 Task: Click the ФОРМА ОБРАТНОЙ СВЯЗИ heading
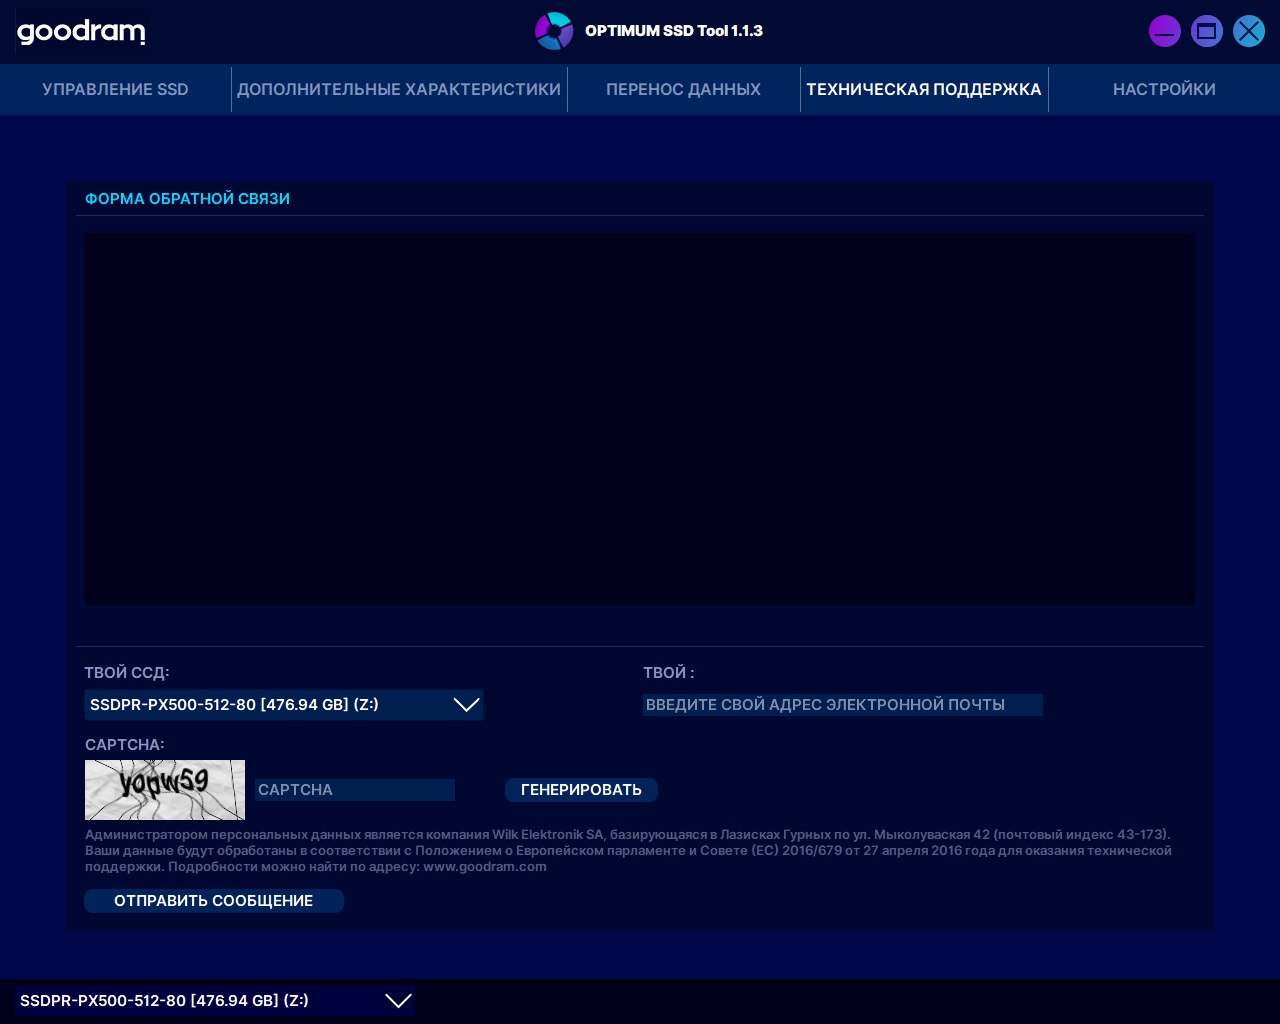[x=187, y=199]
